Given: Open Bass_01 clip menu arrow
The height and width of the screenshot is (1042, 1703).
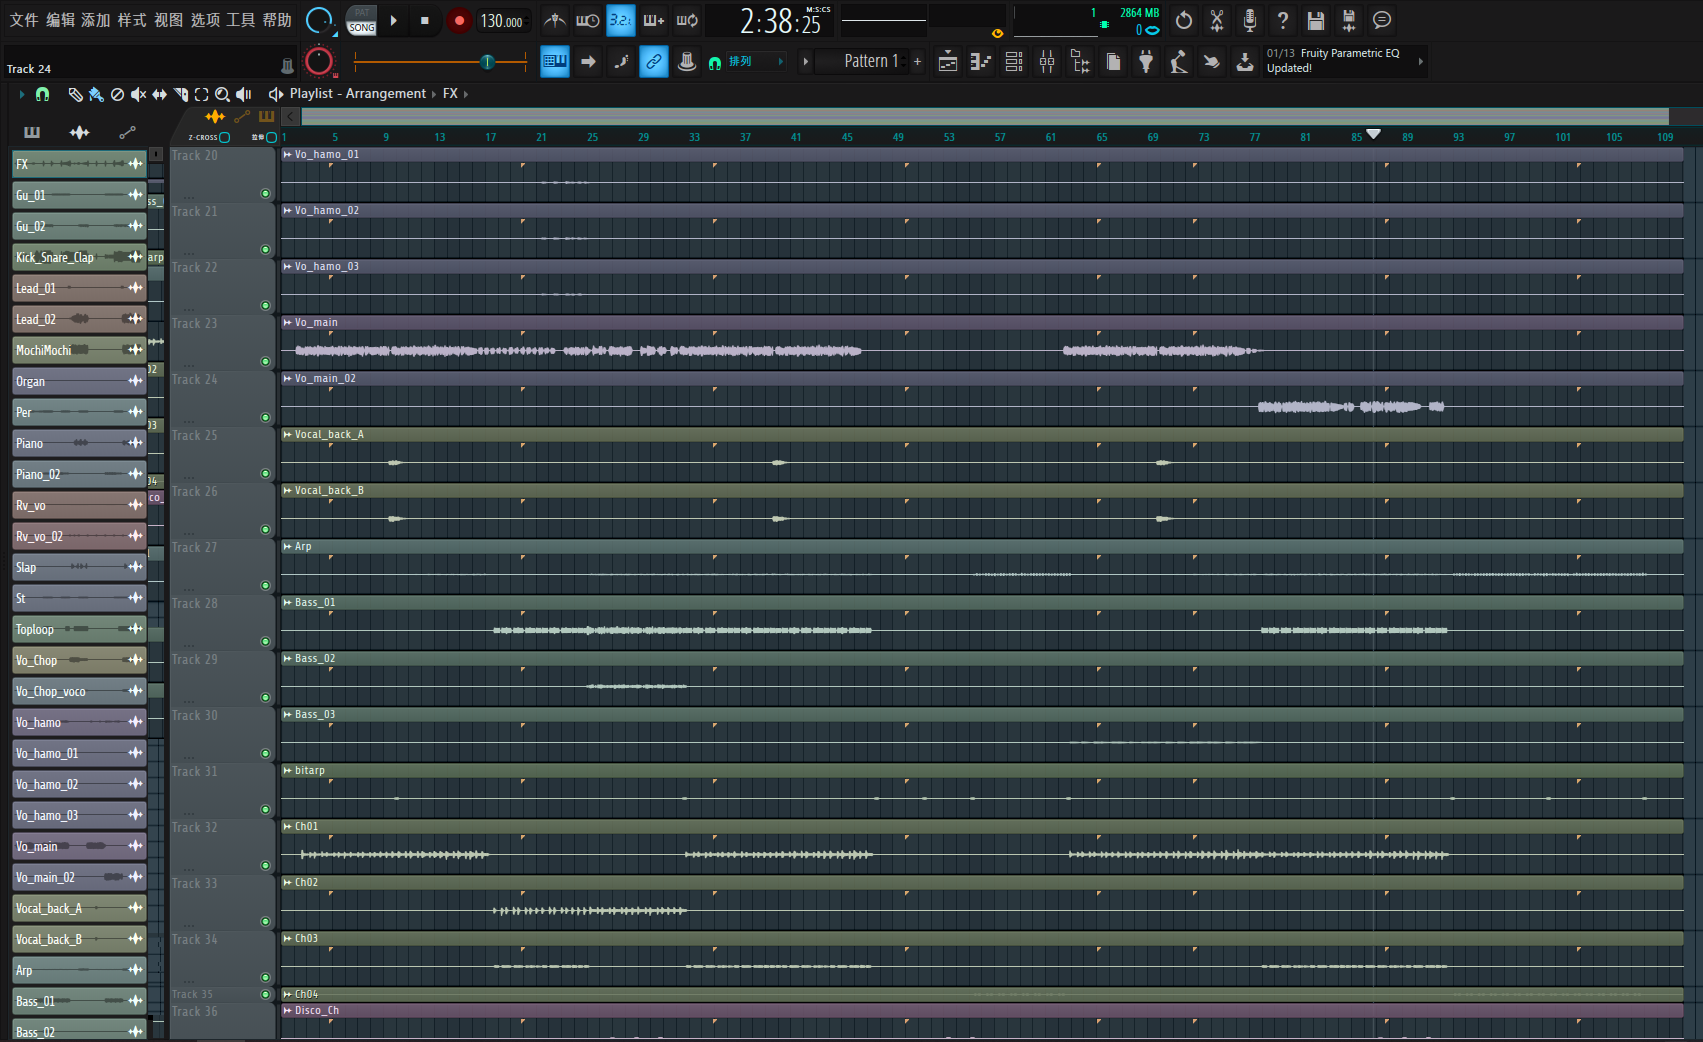Looking at the screenshot, I should click(288, 603).
